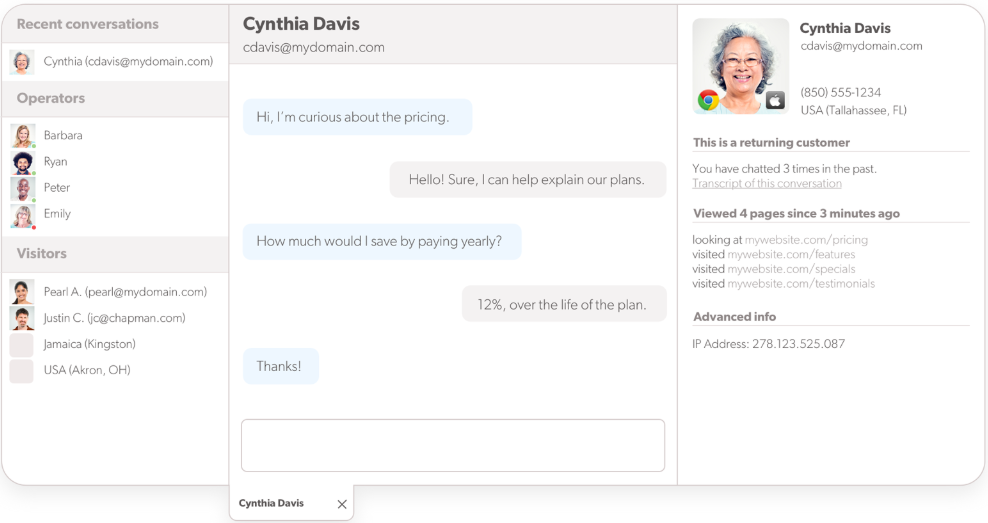Click Emily's avatar with the red status dot
The image size is (988, 523).
(23, 216)
